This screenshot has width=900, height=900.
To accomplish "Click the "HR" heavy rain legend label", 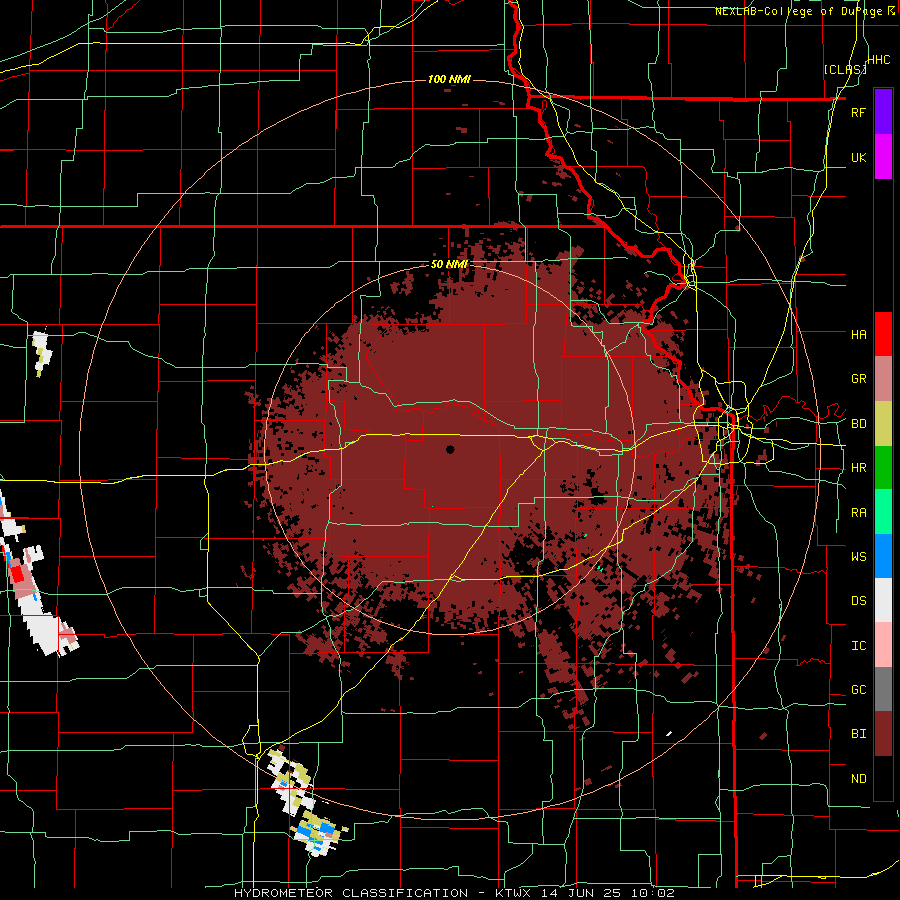I will (x=858, y=468).
